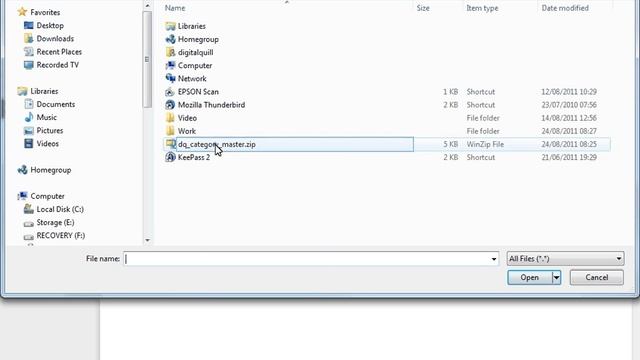Screen dimensions: 640x360
Task: Click Computer icon in file list
Action: coord(170,65)
